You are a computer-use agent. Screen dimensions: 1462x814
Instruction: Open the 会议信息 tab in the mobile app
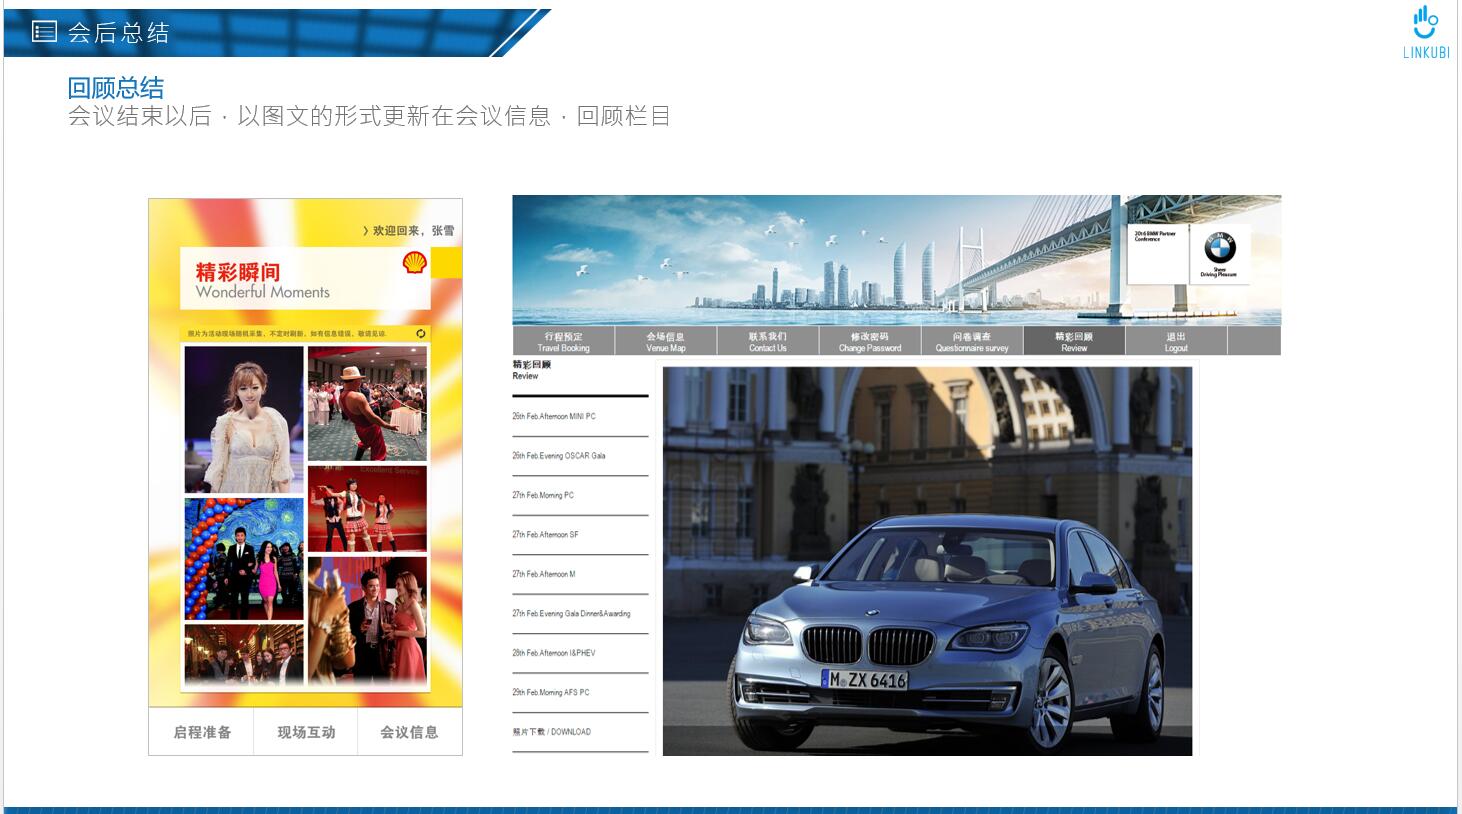click(409, 732)
